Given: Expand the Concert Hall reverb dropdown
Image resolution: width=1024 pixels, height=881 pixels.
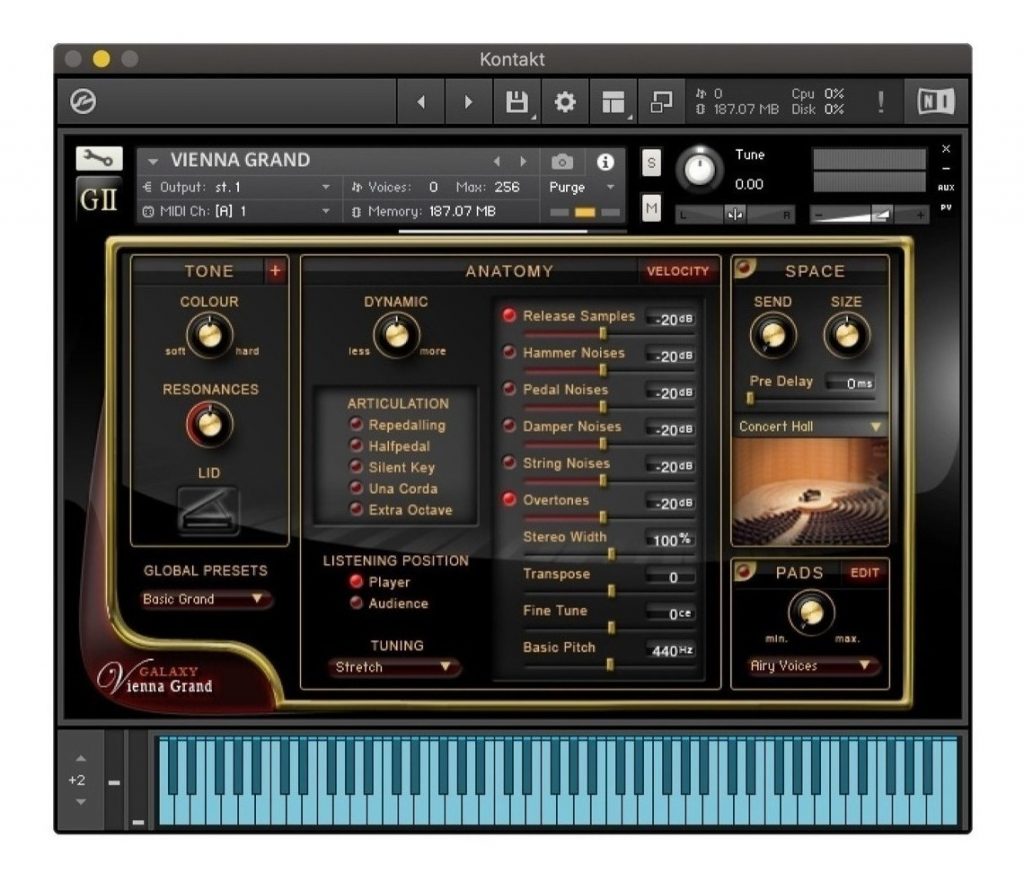Looking at the screenshot, I should [810, 426].
